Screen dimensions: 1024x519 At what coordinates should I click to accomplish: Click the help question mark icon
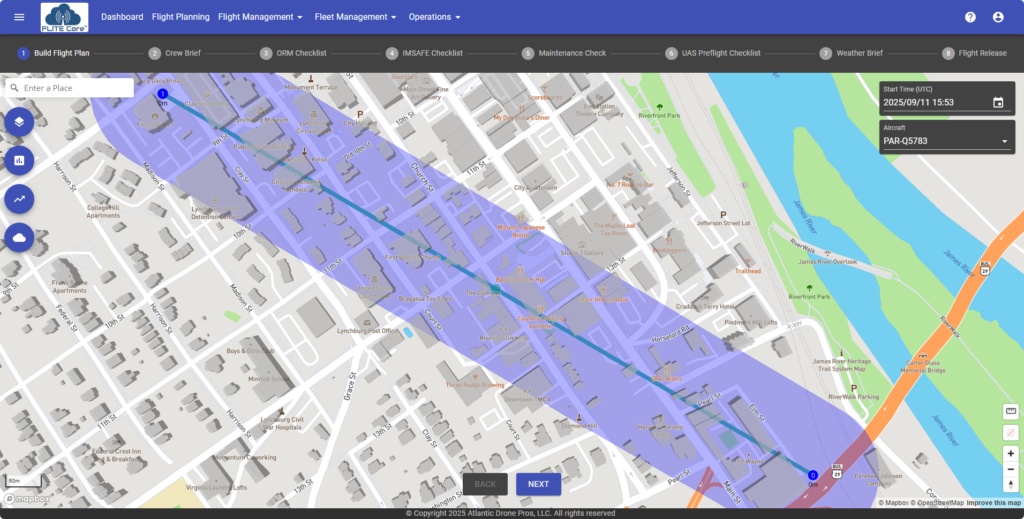click(x=970, y=17)
